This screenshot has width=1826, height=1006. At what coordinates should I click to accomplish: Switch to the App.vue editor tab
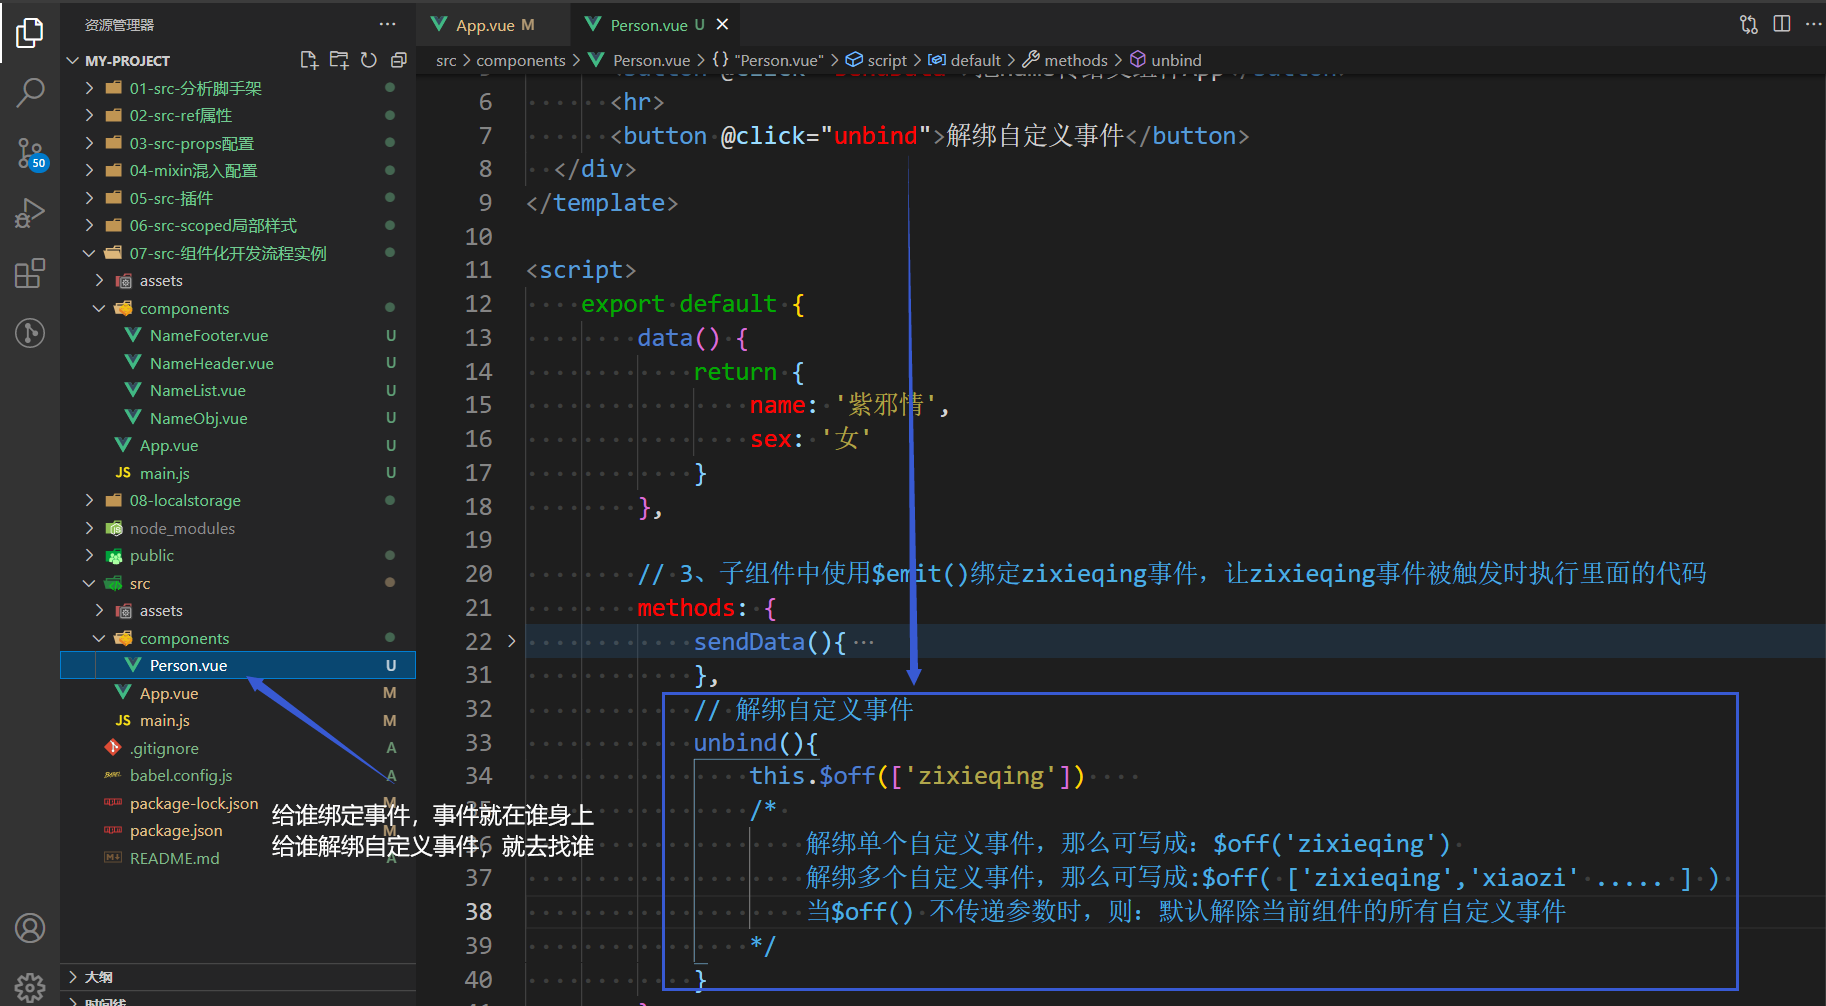(494, 25)
